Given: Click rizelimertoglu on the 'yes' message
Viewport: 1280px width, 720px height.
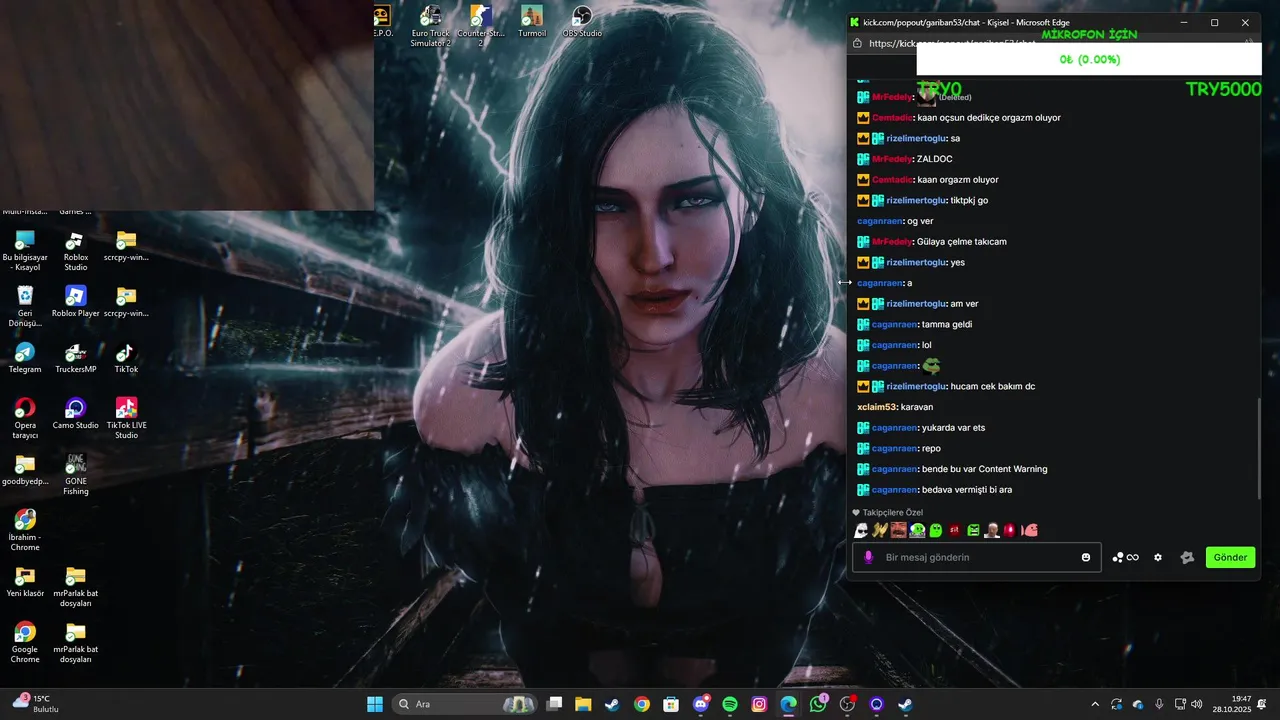Looking at the screenshot, I should [x=916, y=262].
